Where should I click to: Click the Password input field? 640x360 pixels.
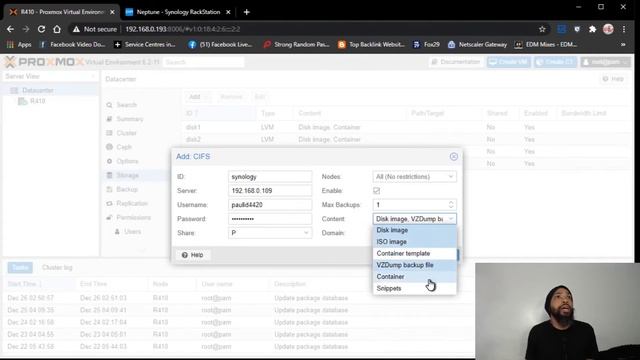point(270,219)
